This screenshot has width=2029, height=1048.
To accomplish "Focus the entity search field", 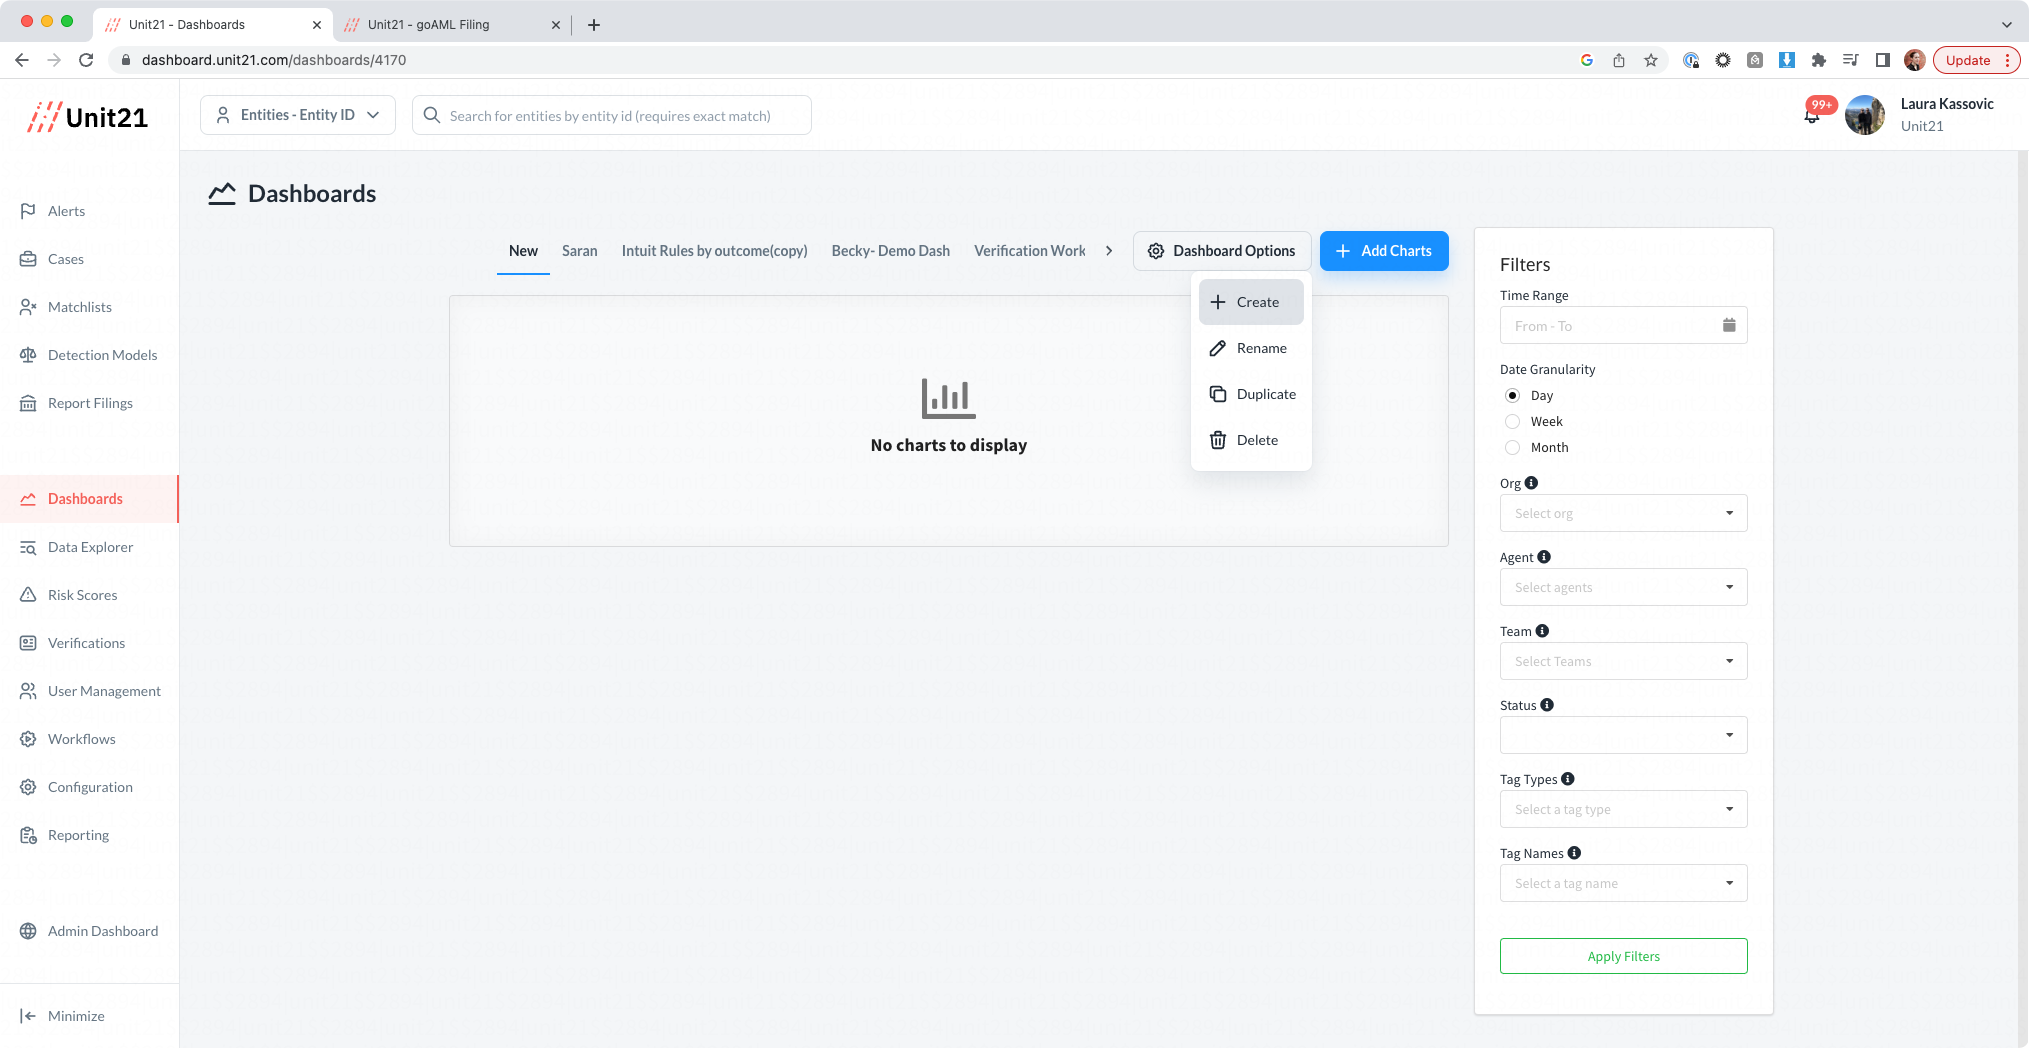I will [x=611, y=115].
